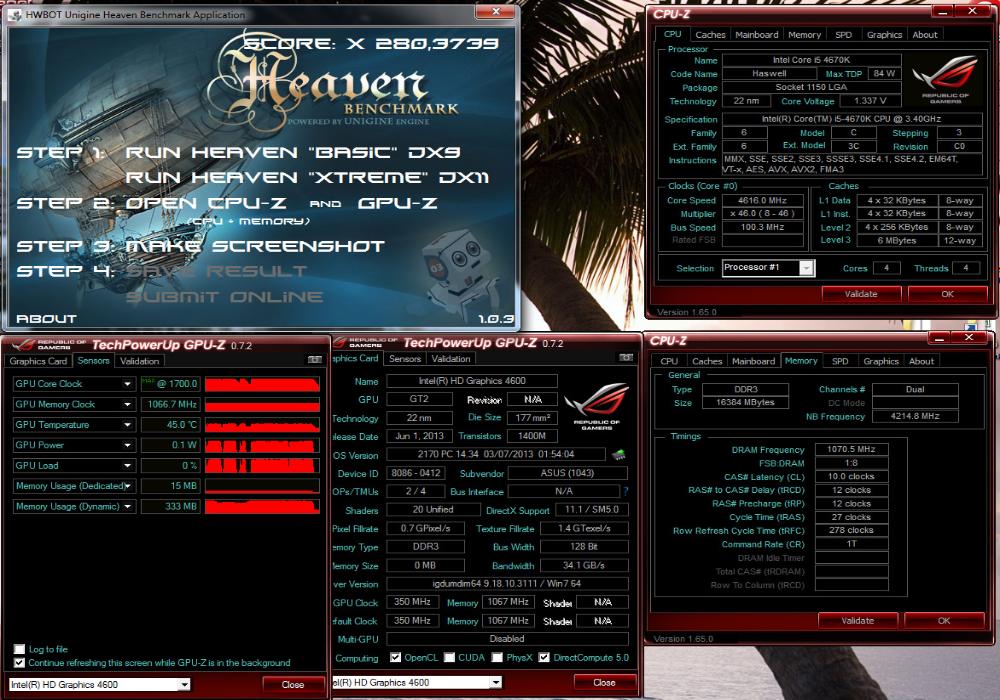Click the Bandwidth value 34.1 GB/s
Viewport: 1000px width, 700px height.
pos(584,565)
